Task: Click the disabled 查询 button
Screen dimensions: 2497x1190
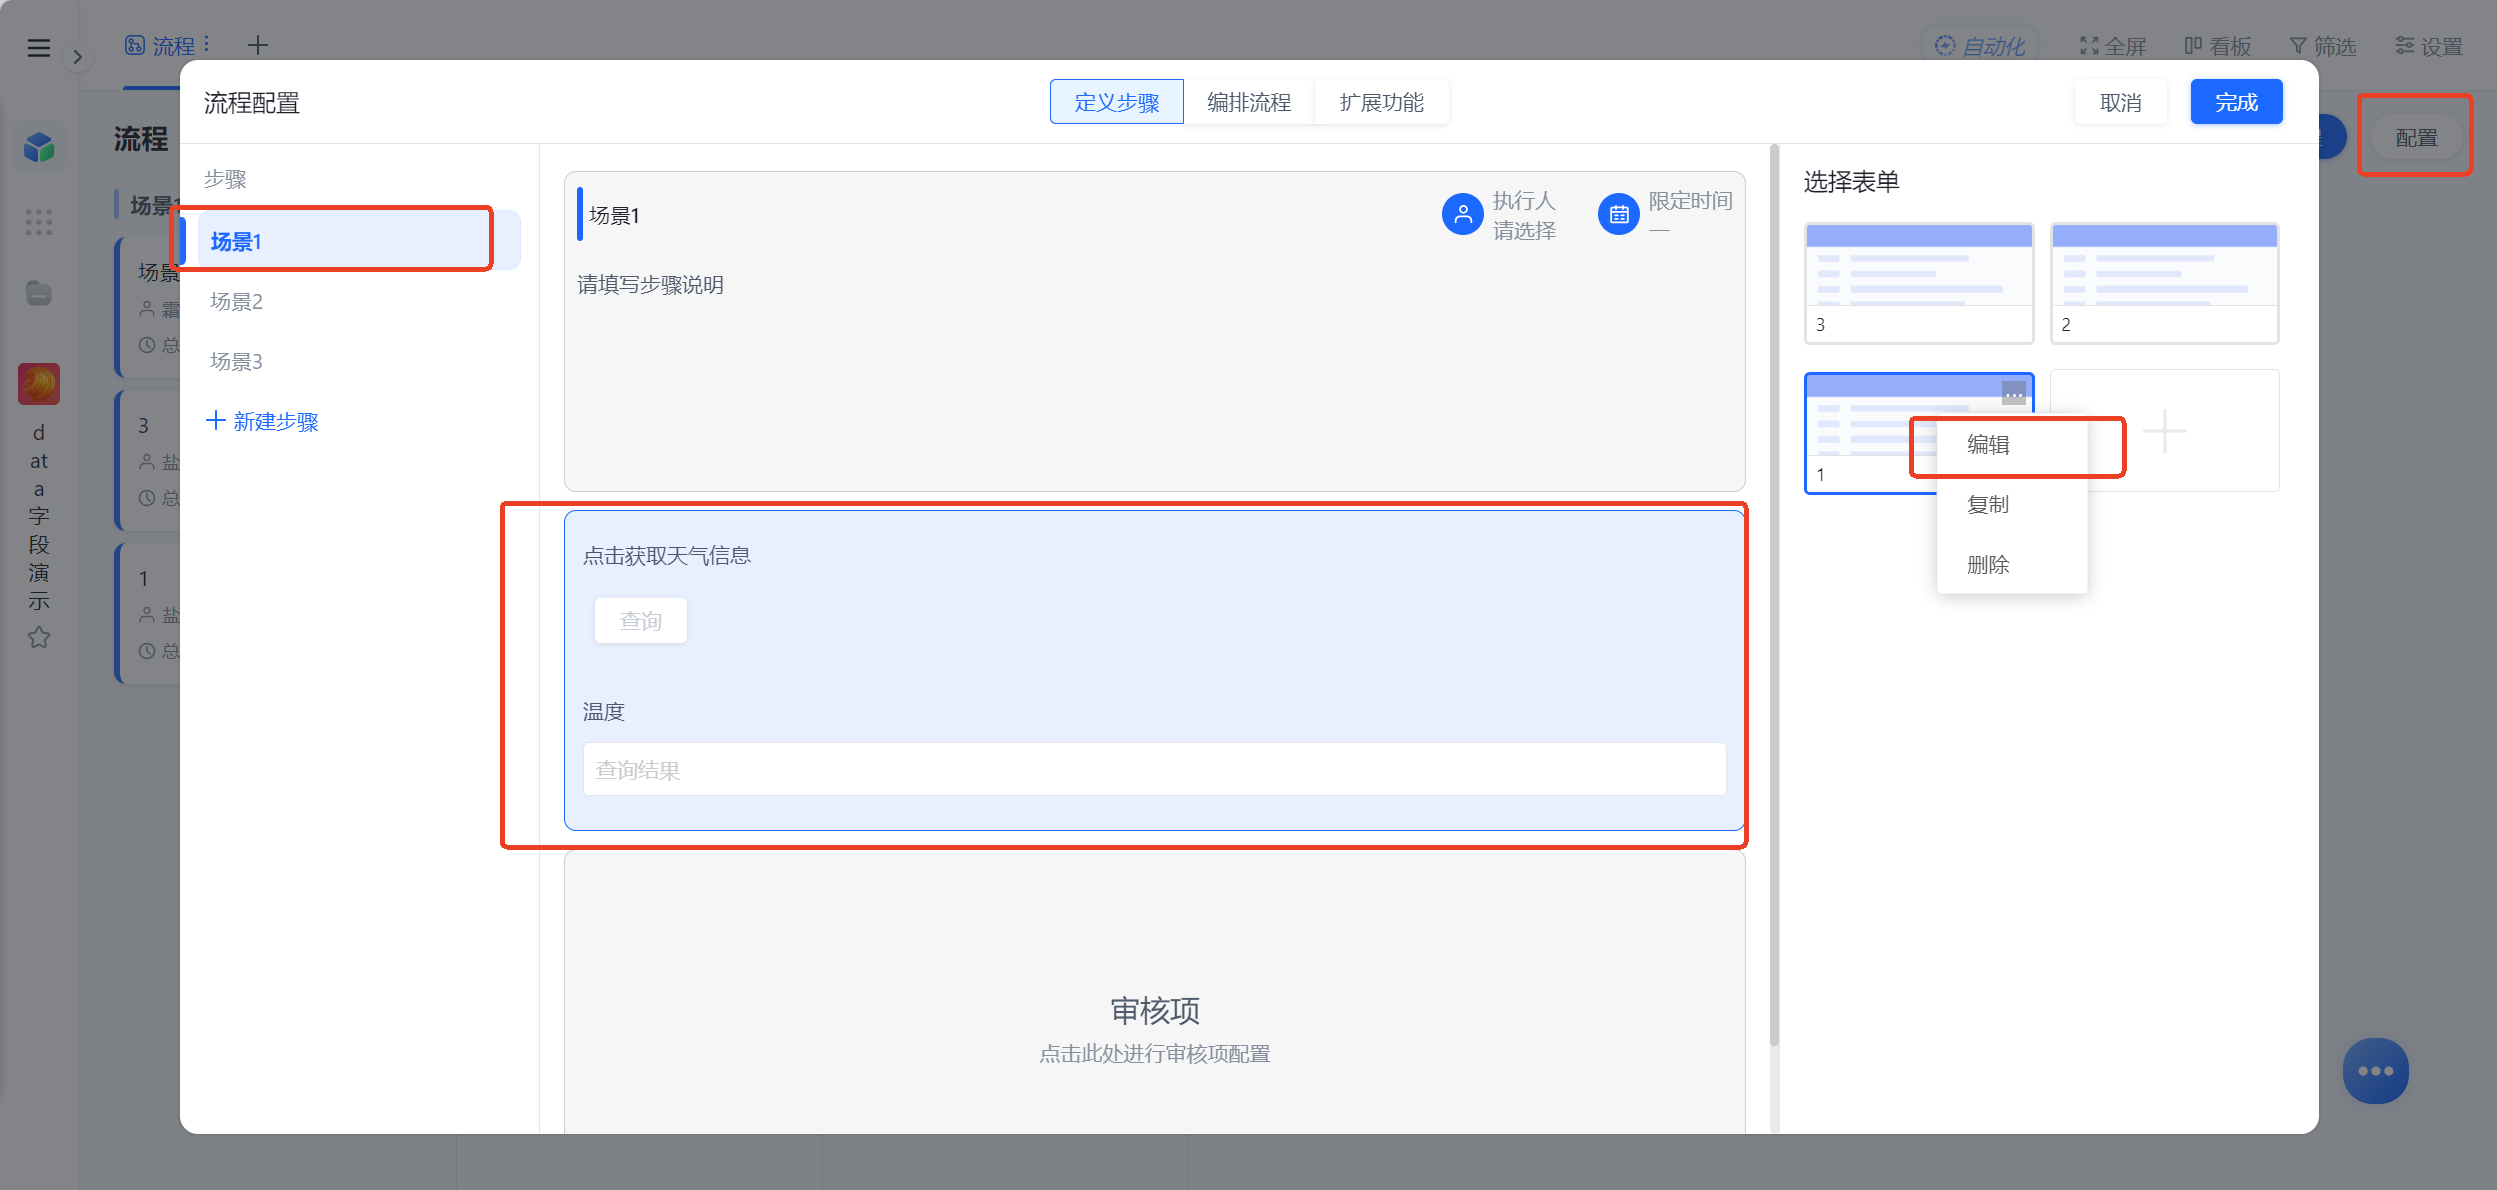Action: pyautogui.click(x=640, y=621)
